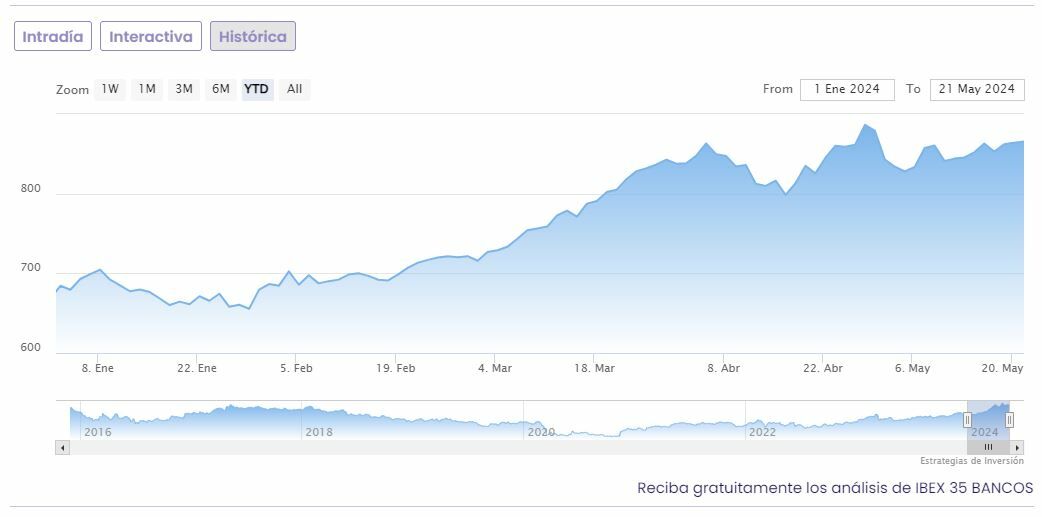Viewport: 1042px width, 517px height.
Task: Switch to the Intradía tab
Action: pos(53,37)
